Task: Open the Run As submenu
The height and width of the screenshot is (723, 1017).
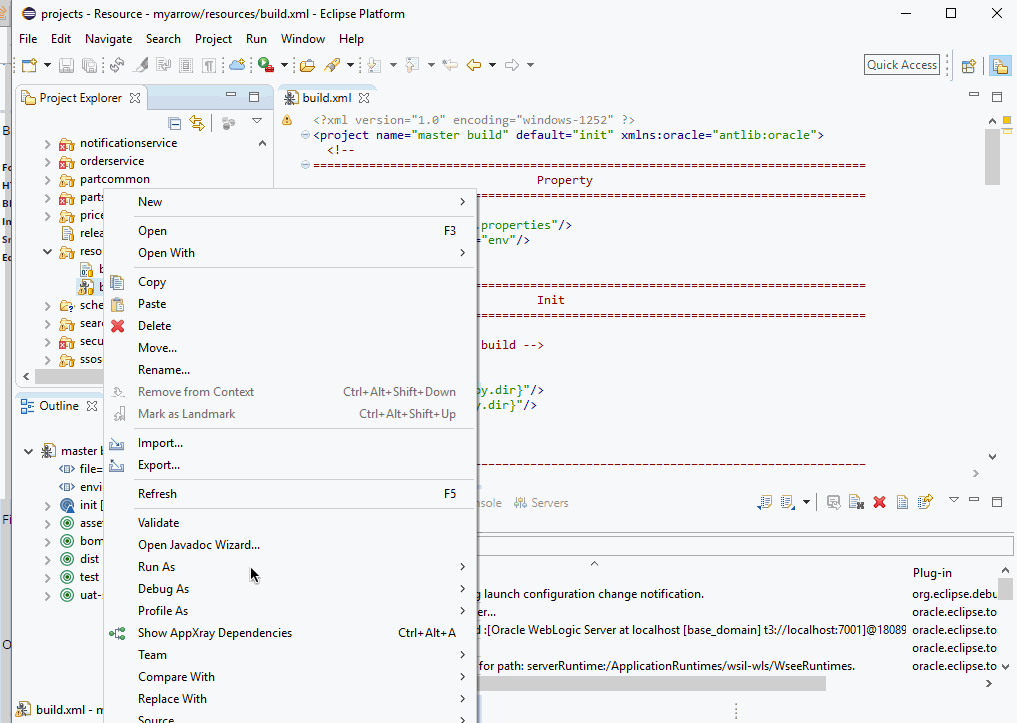Action: coord(156,567)
